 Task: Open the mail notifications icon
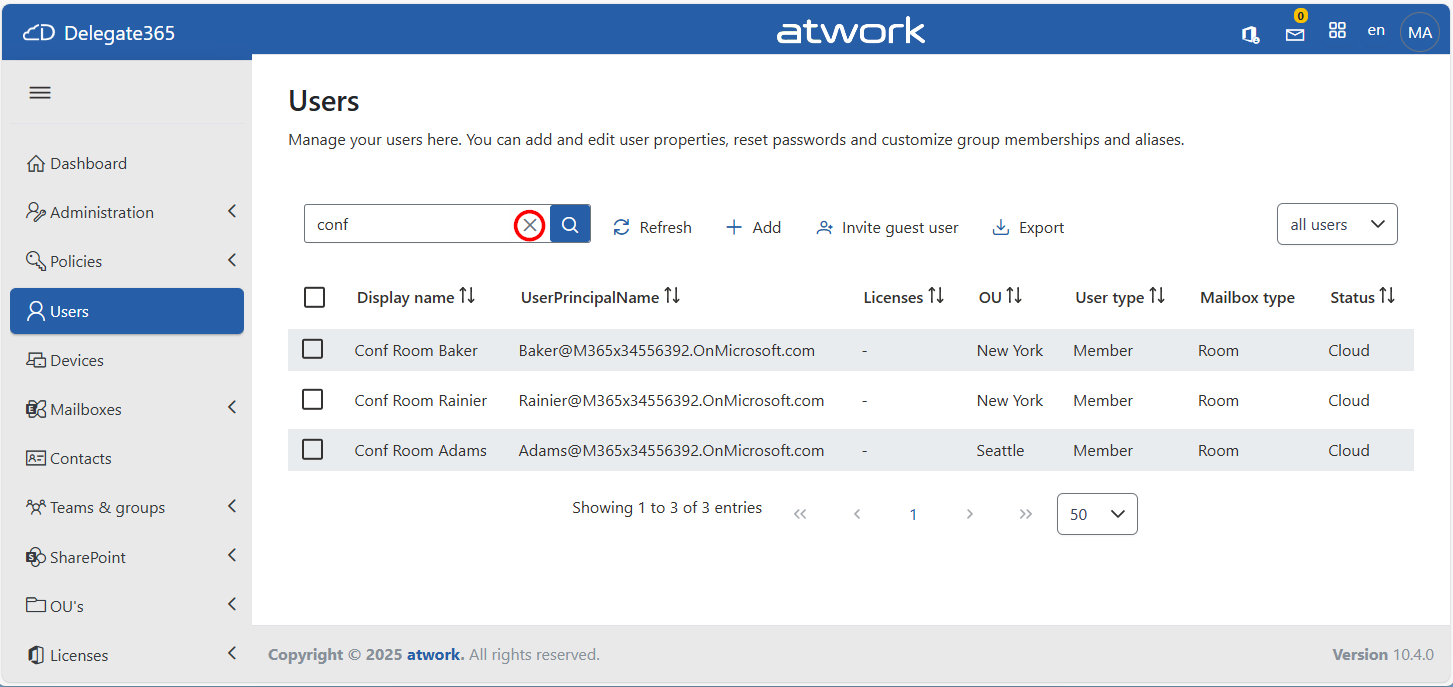pos(1295,34)
